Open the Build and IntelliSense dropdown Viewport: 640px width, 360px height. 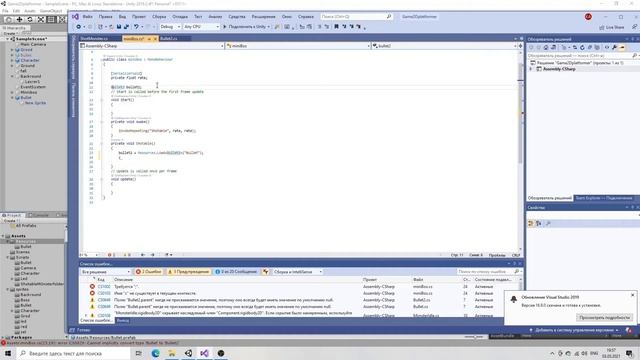tap(298, 272)
